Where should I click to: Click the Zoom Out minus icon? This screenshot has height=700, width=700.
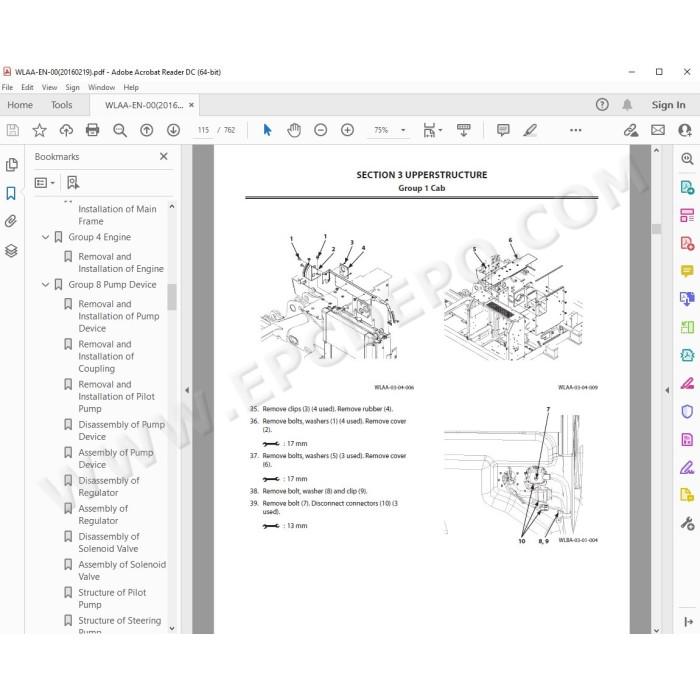tap(321, 130)
